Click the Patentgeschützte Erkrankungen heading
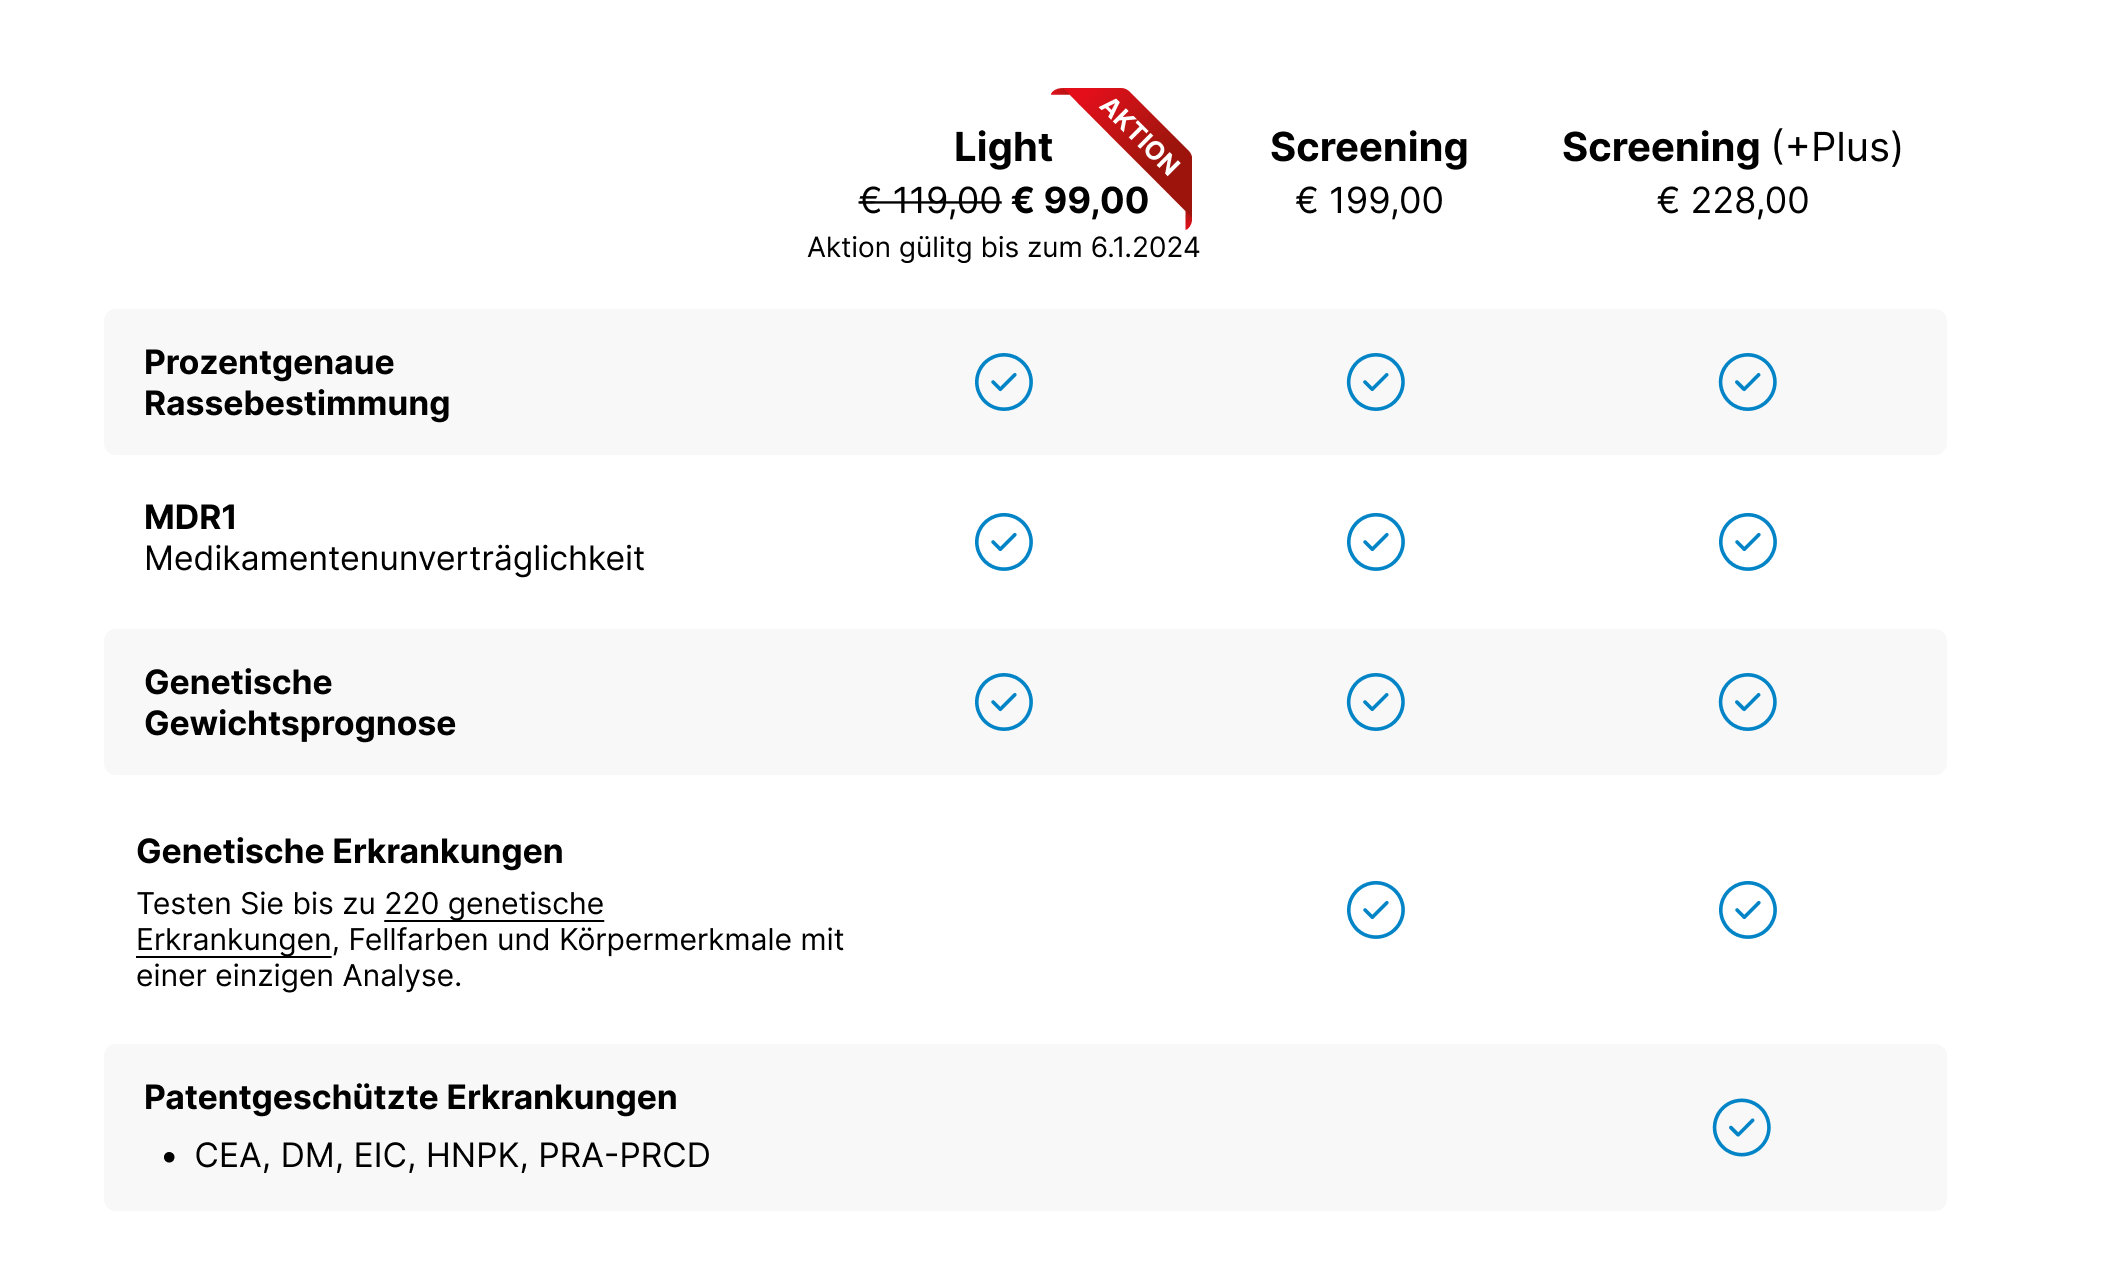This screenshot has width=2114, height=1279. (410, 1097)
